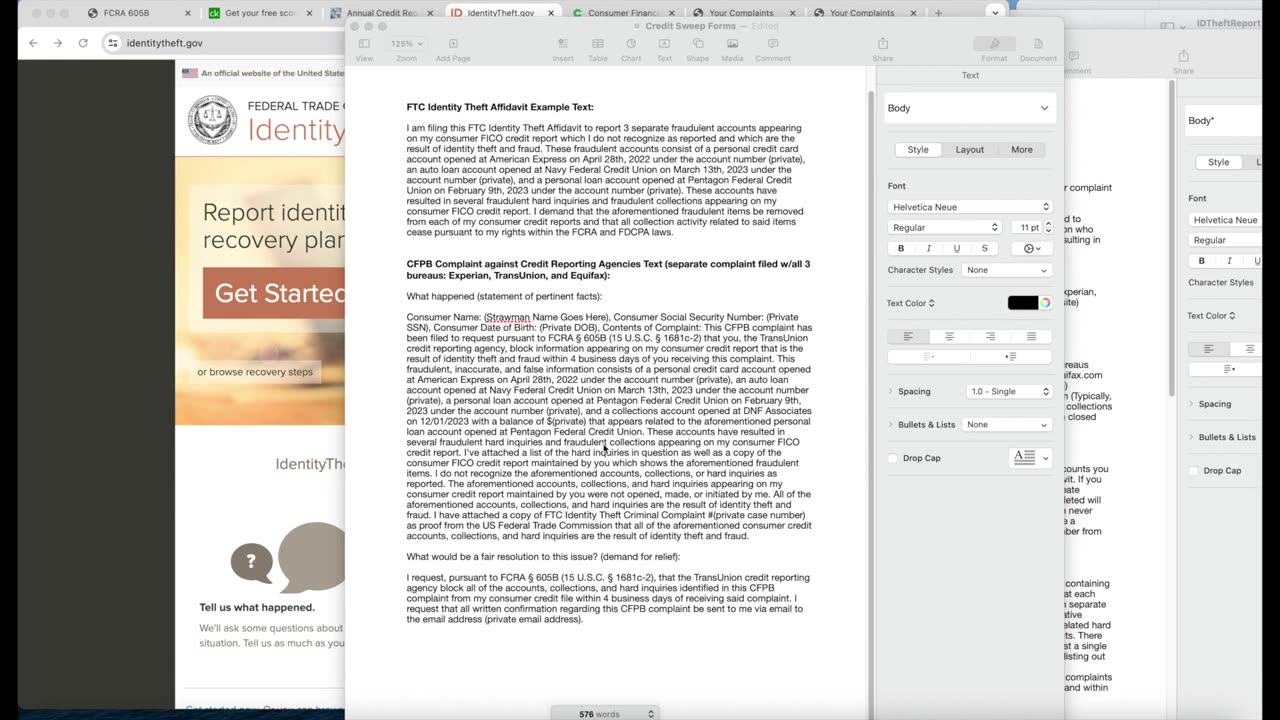The image size is (1280, 720).
Task: Click the Comment toolbar icon
Action: click(772, 44)
